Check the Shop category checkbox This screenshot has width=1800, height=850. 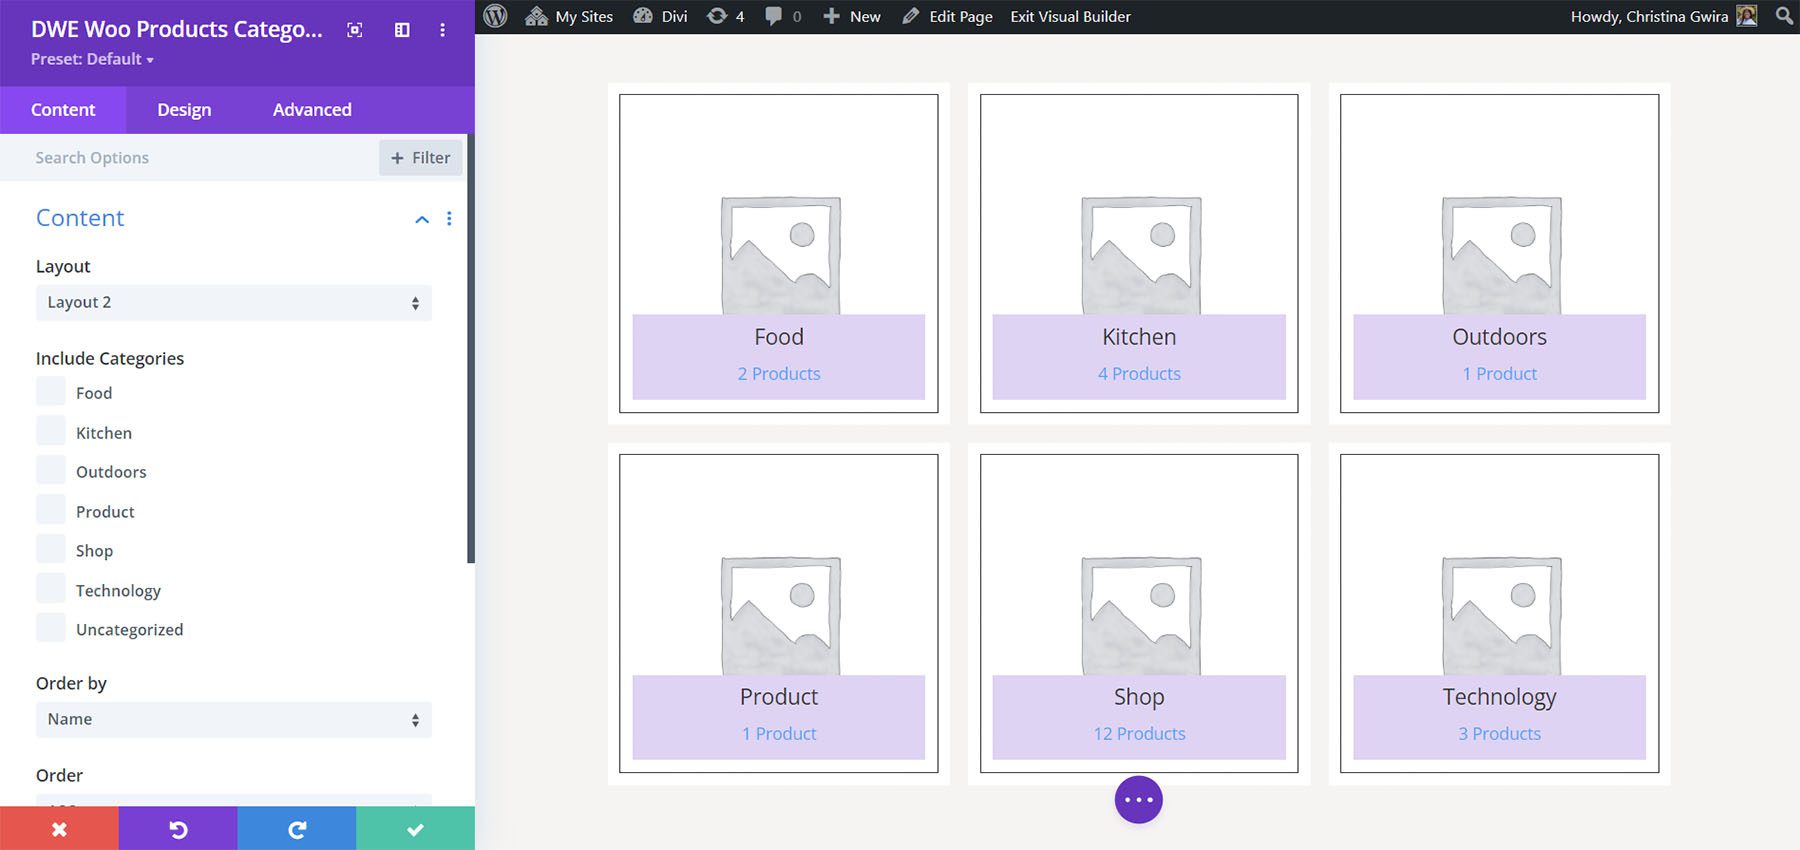tap(51, 549)
